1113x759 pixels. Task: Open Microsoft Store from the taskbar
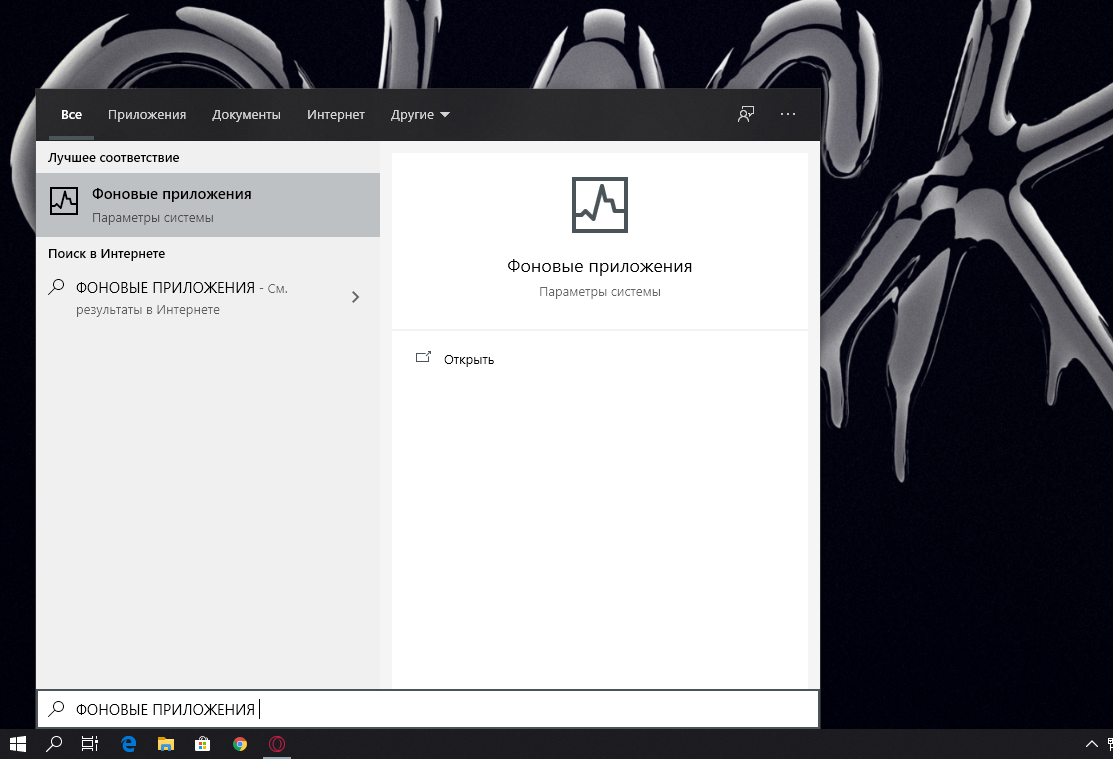(202, 744)
